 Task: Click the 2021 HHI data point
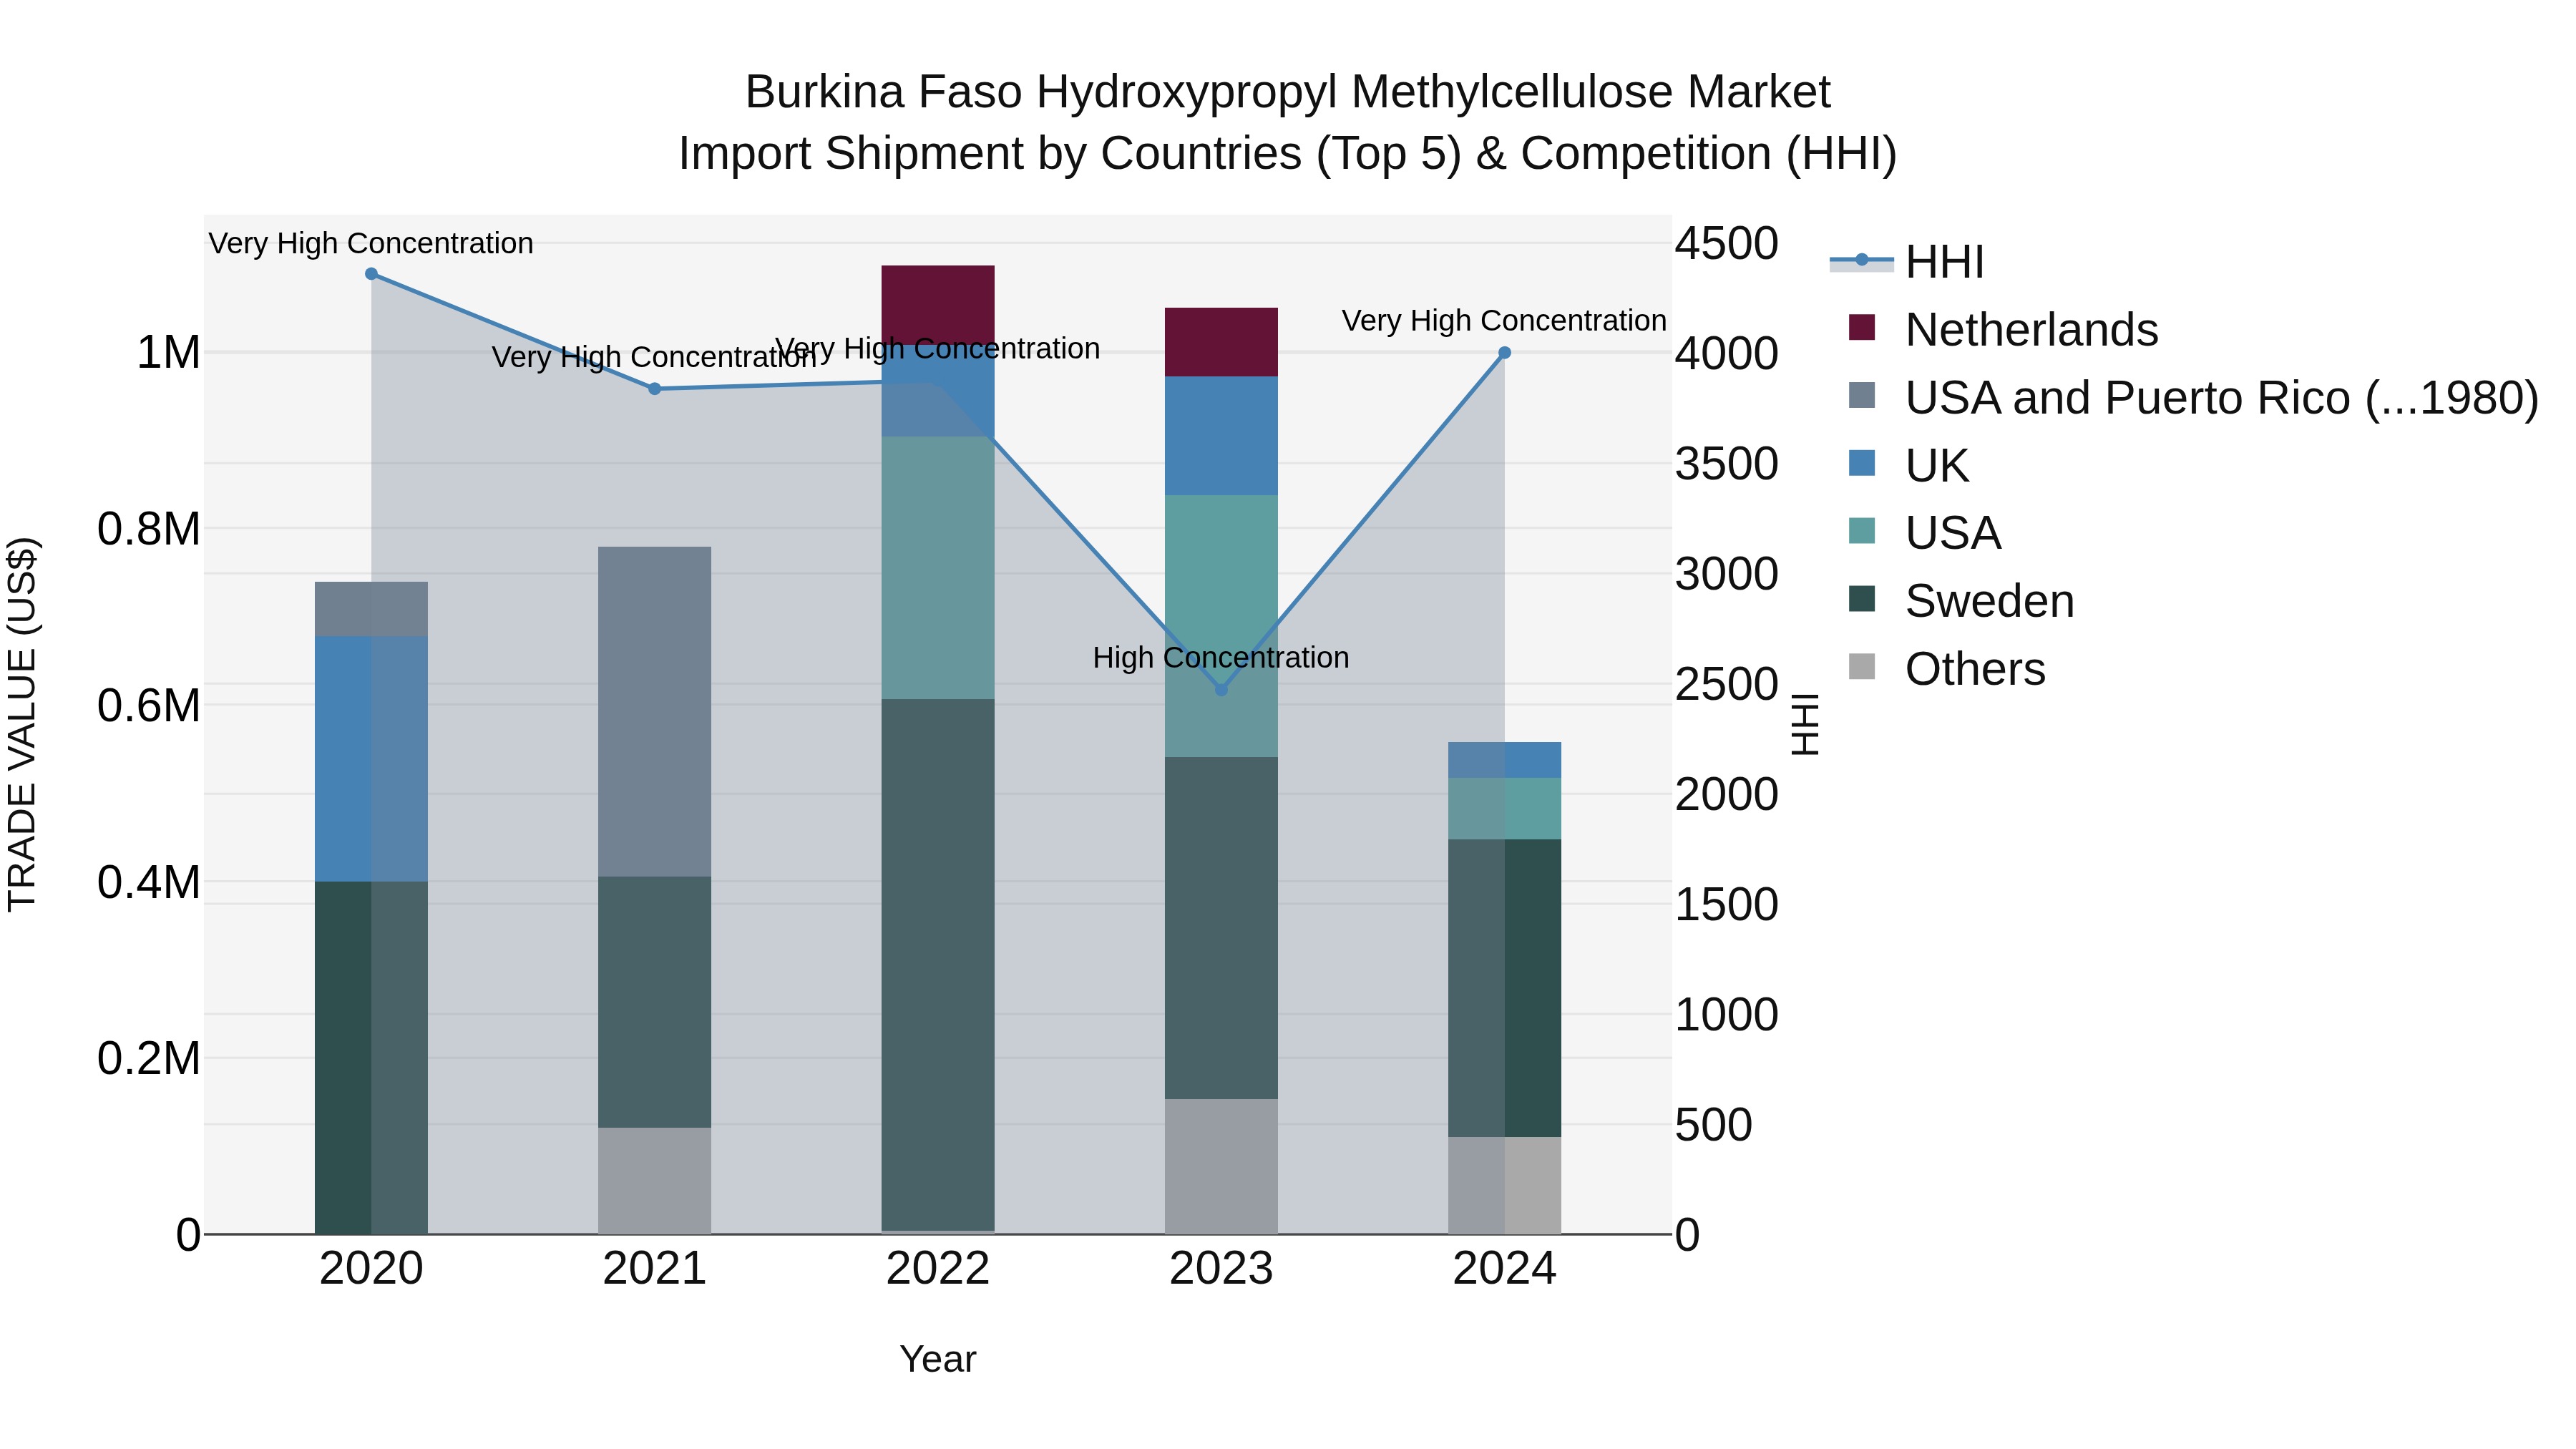655,389
